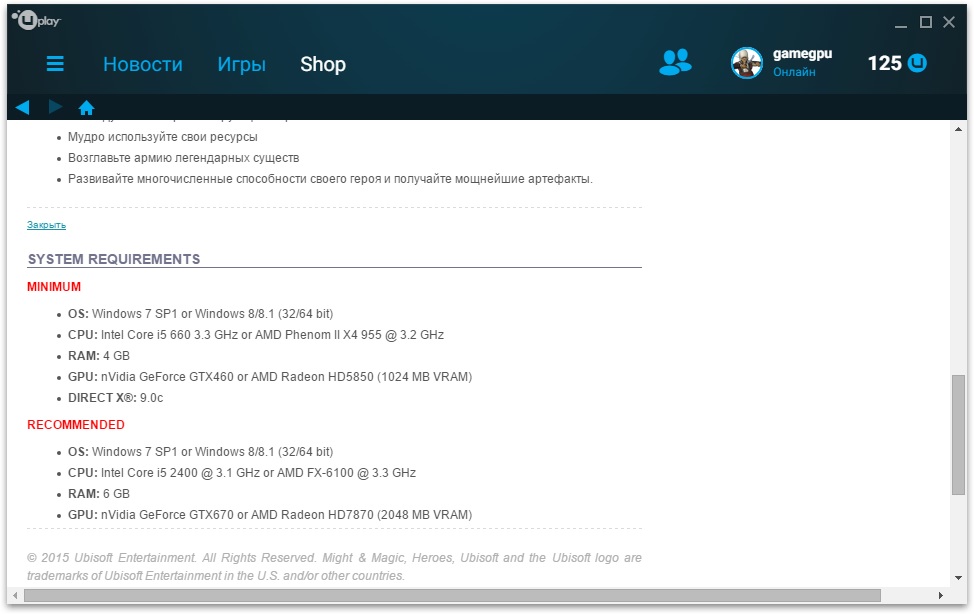Screen dimensions: 974x614
Task: Click the horizontal scrollbar right arrow
Action: [x=941, y=595]
